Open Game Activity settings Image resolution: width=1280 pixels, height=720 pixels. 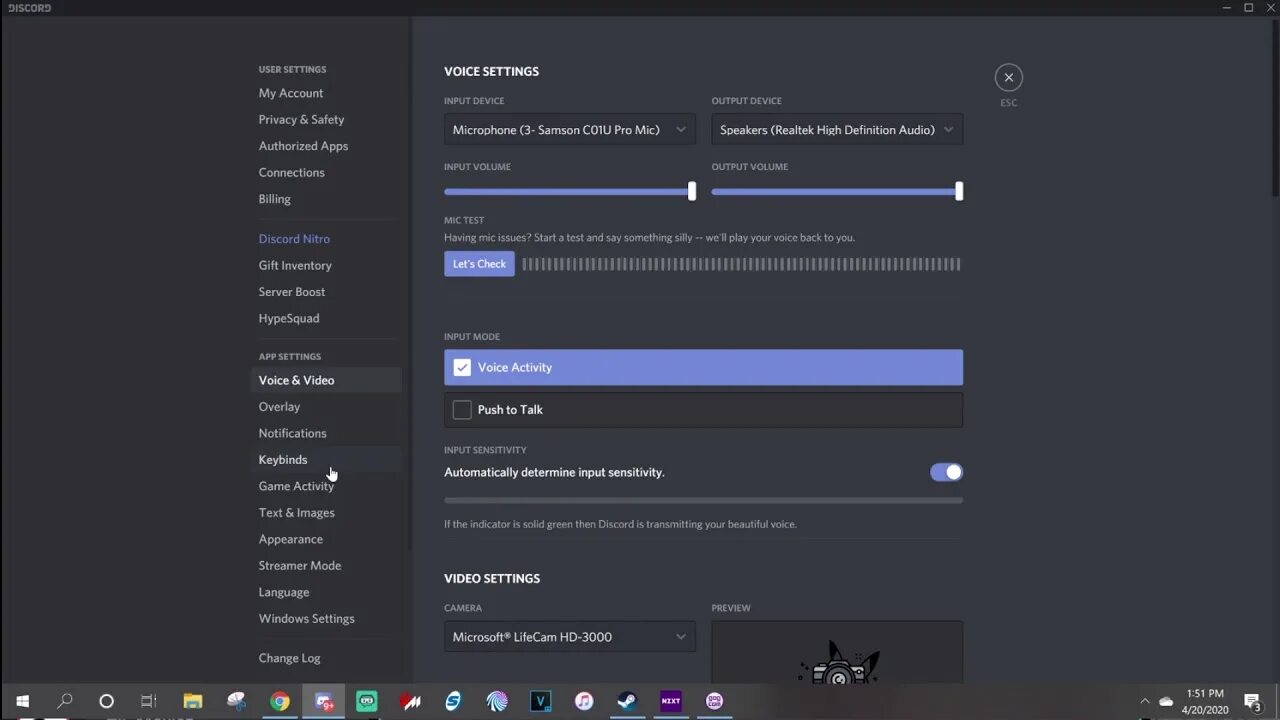pyautogui.click(x=296, y=486)
